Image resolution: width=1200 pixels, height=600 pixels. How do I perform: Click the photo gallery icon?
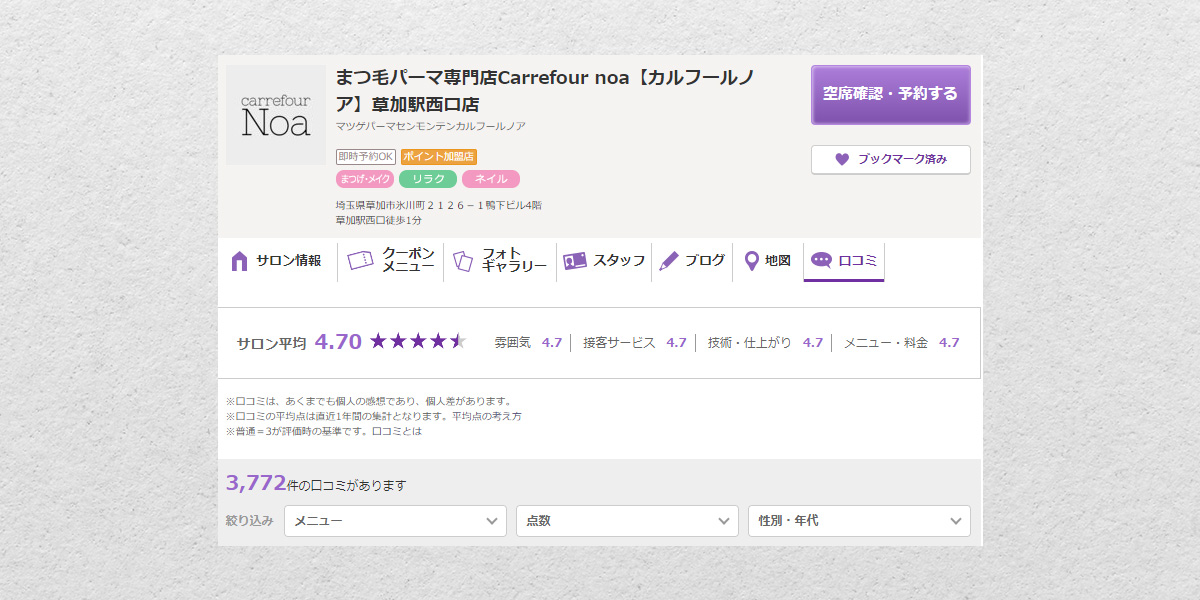point(462,261)
